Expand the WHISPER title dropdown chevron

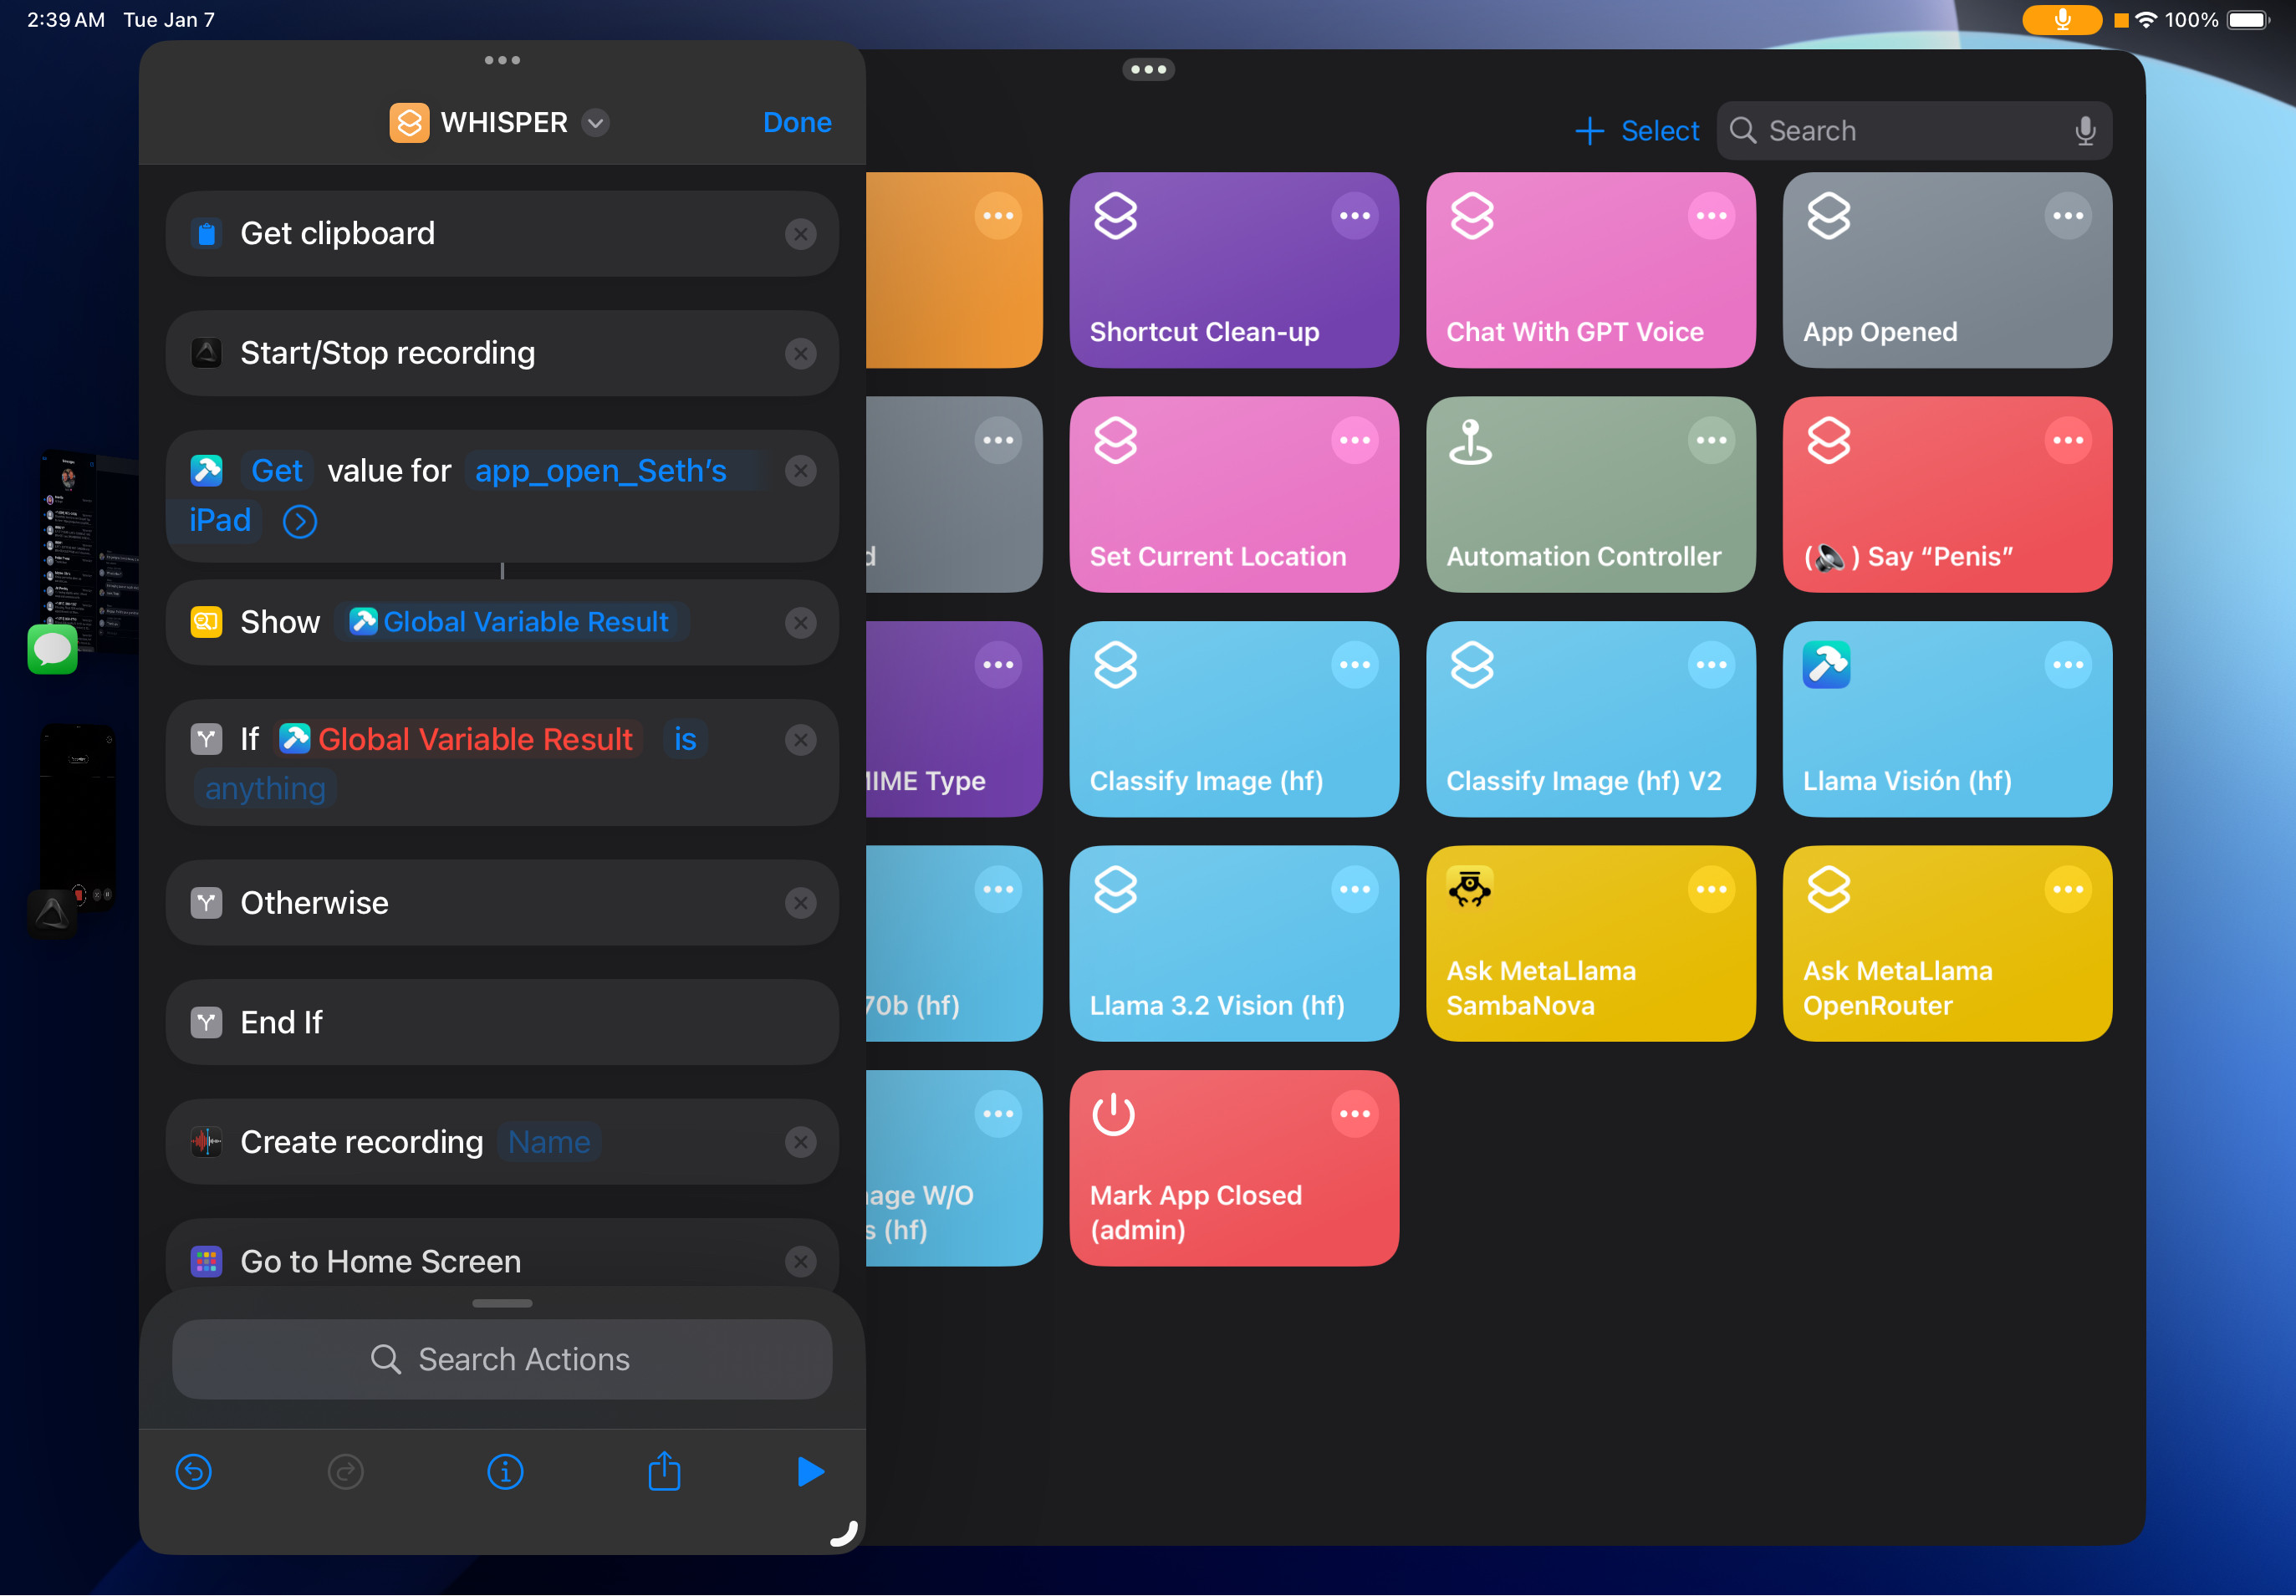click(x=595, y=123)
